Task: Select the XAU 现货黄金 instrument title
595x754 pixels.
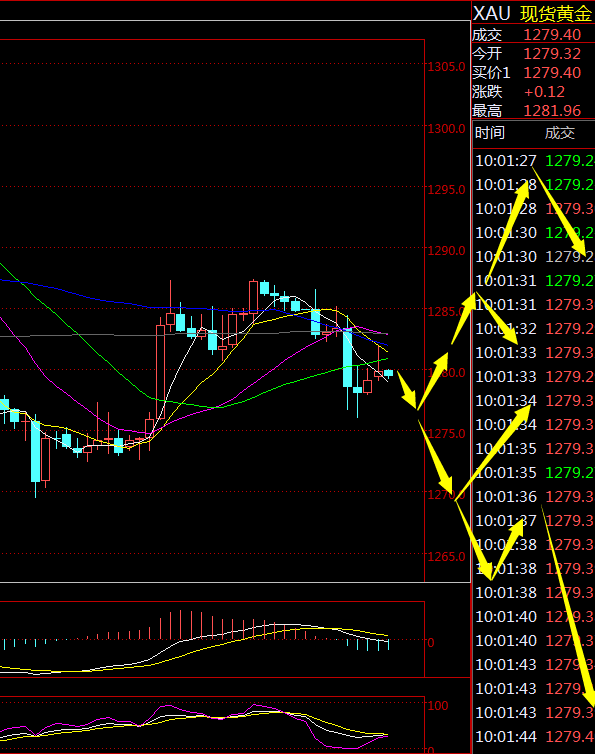Action: pos(532,13)
